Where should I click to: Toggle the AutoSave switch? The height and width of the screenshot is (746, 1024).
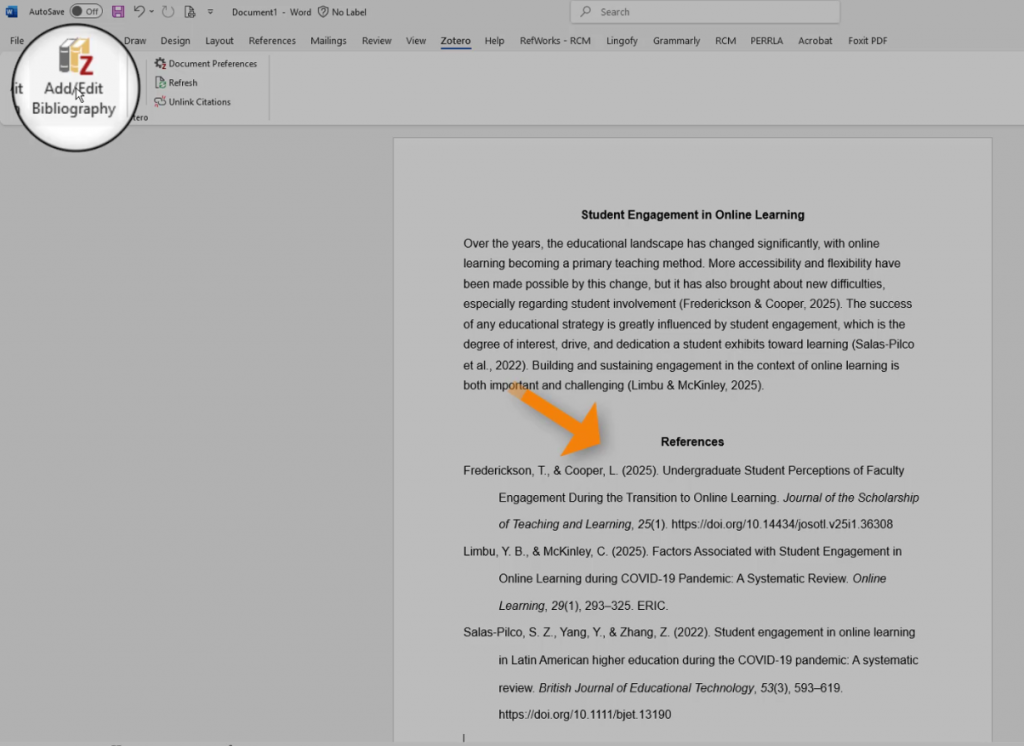(86, 12)
